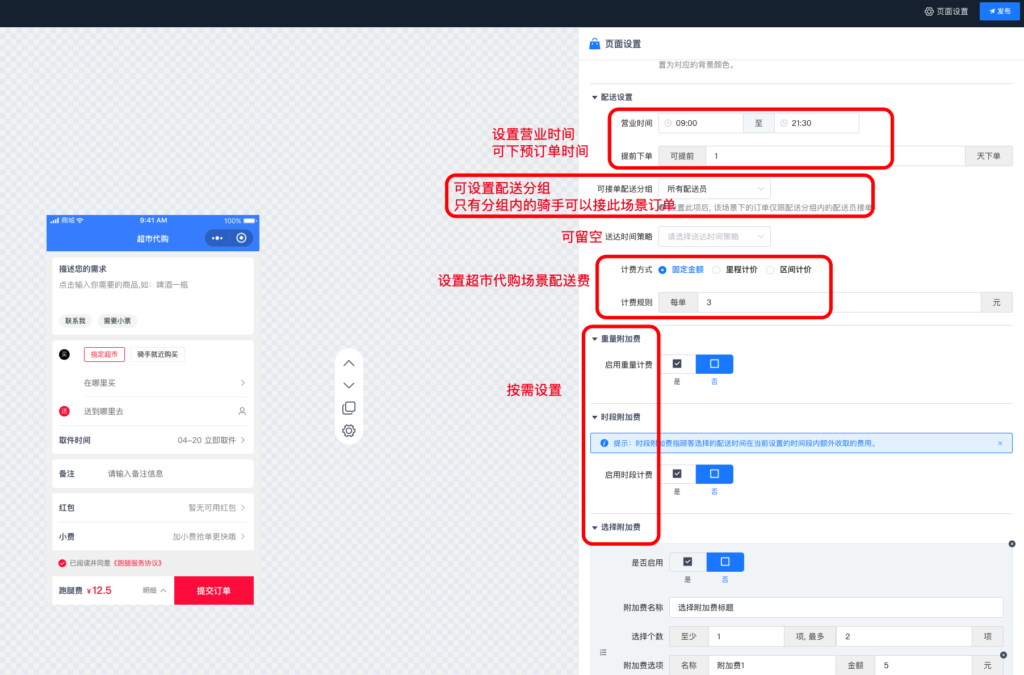This screenshot has height=675, width=1024.
Task: Set 启用重量计费 to 是
Action: pyautogui.click(x=676, y=363)
